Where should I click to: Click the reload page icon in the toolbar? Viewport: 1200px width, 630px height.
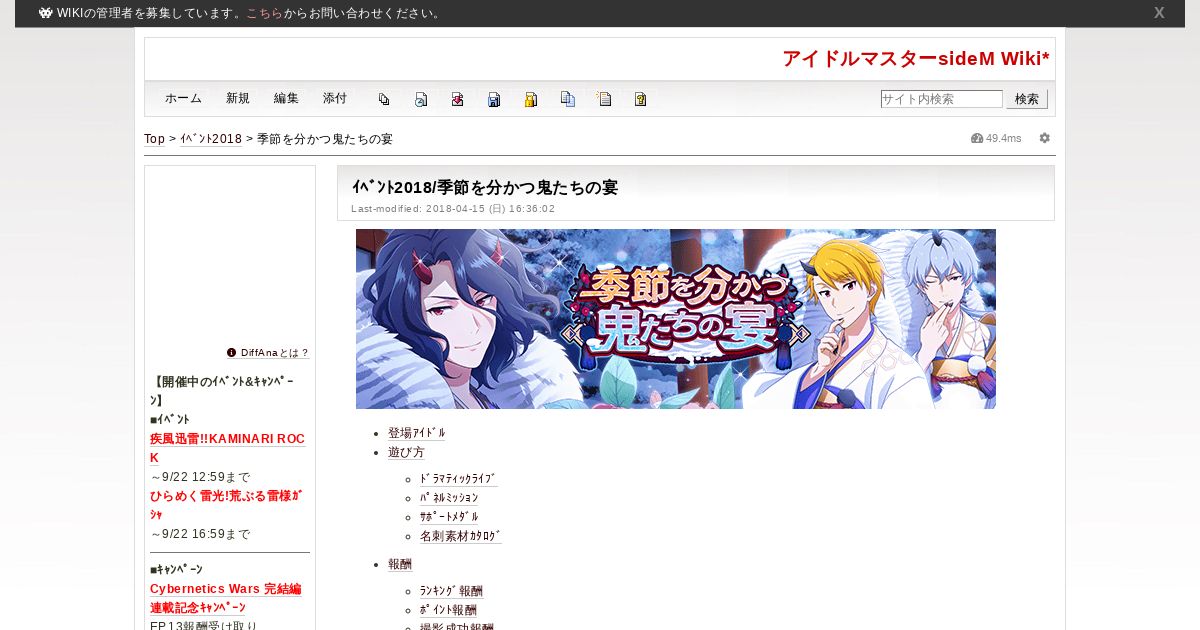[421, 99]
